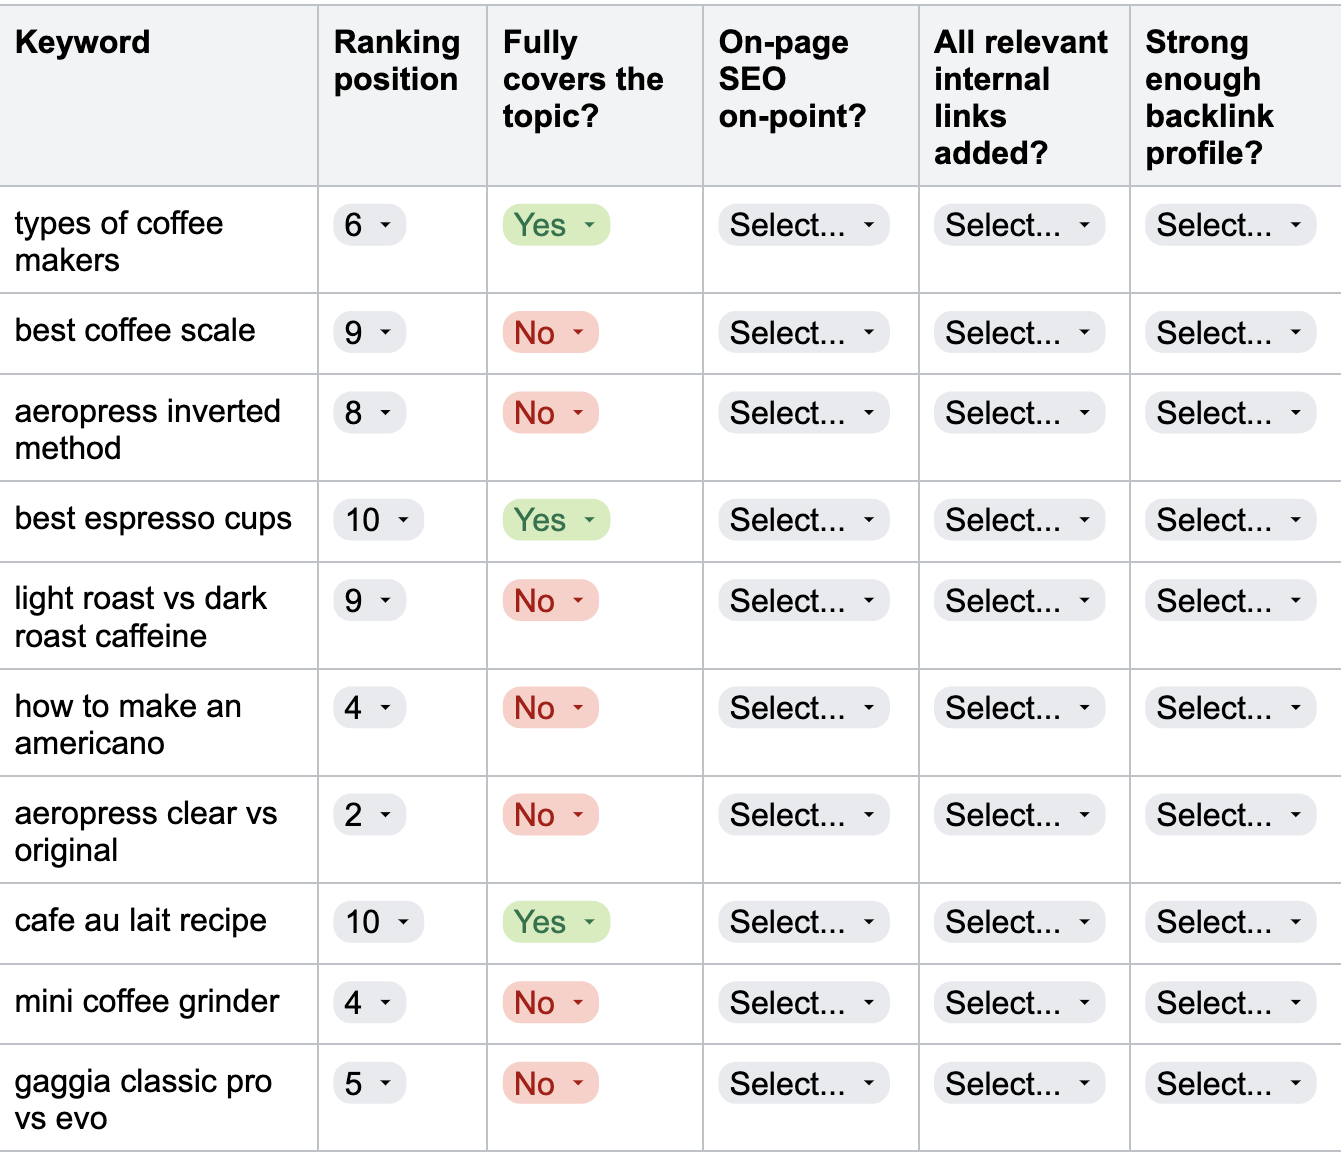Open the internal links selector for "types of coffee makers"
The image size is (1344, 1152).
[1018, 225]
